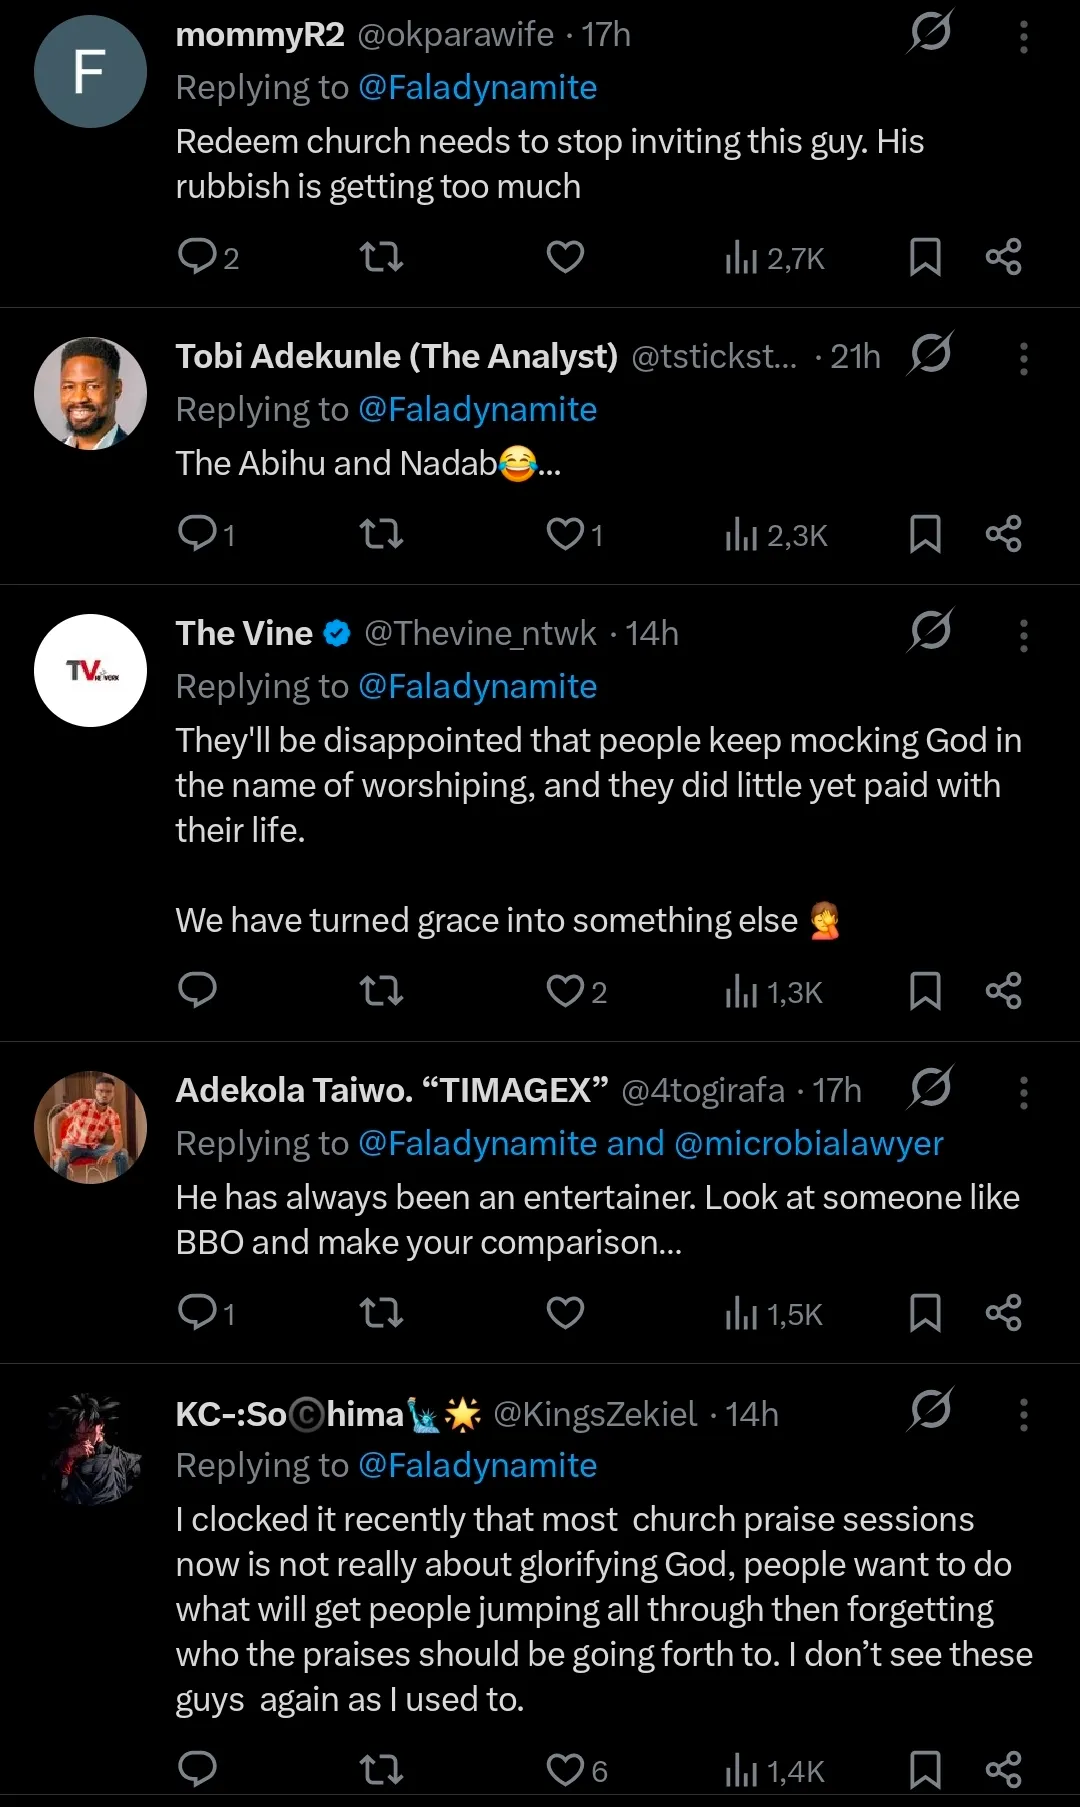View Tobi Adekunle's profile photo

point(90,393)
